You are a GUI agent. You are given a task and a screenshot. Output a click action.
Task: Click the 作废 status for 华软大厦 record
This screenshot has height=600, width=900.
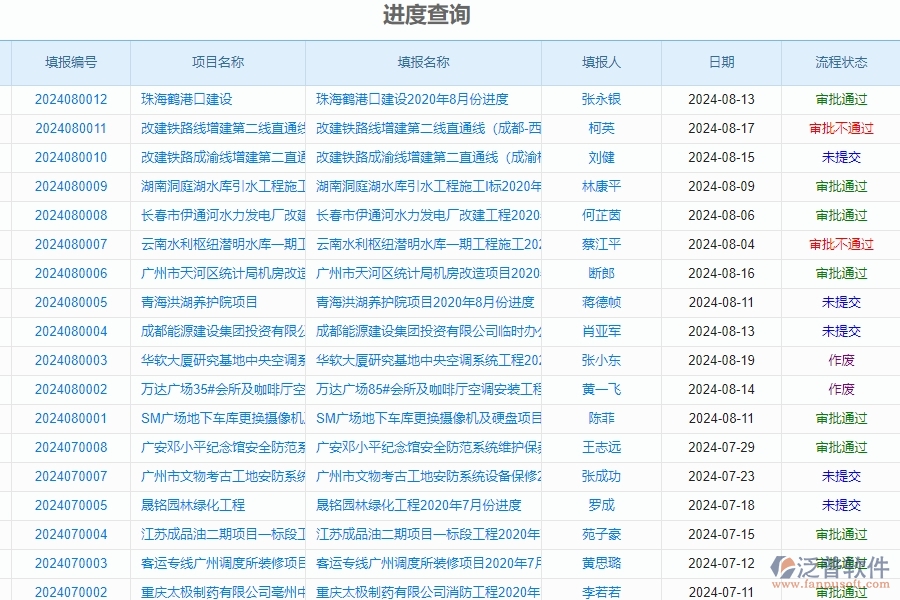(843, 360)
